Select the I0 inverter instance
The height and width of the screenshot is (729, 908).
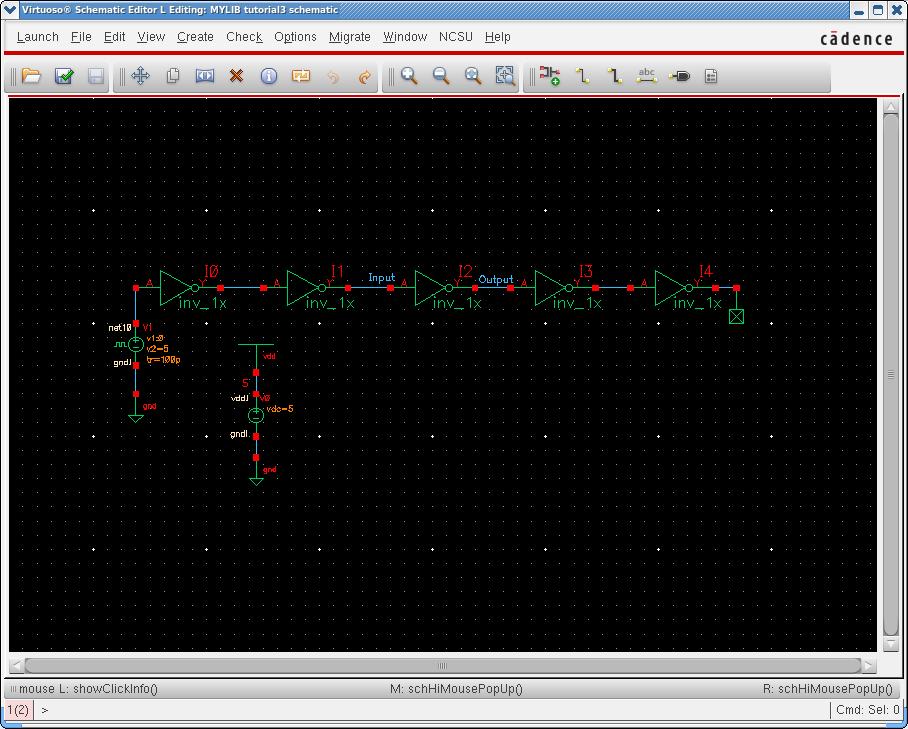coord(180,288)
